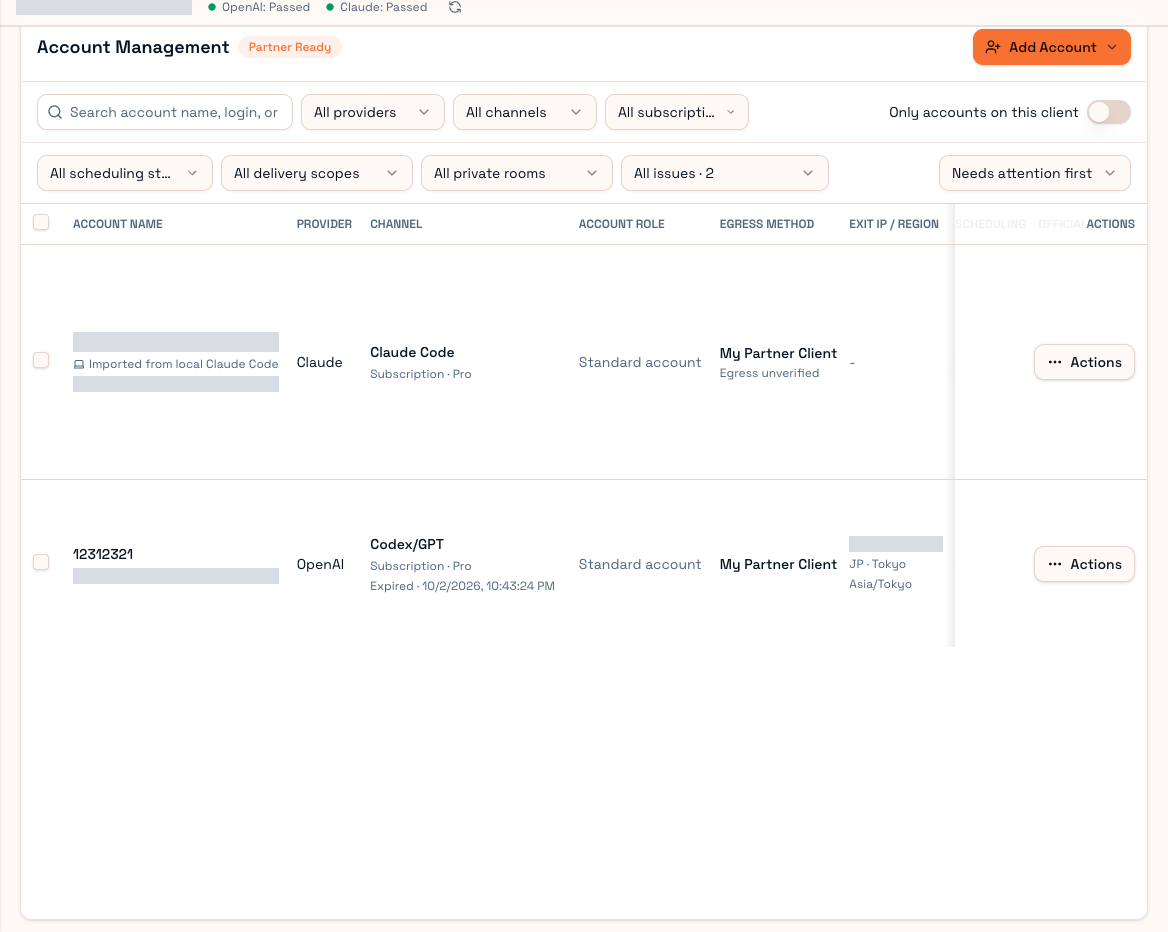Open the All scheduling status dropdown
Screen dimensions: 1168x932
(x=124, y=174)
